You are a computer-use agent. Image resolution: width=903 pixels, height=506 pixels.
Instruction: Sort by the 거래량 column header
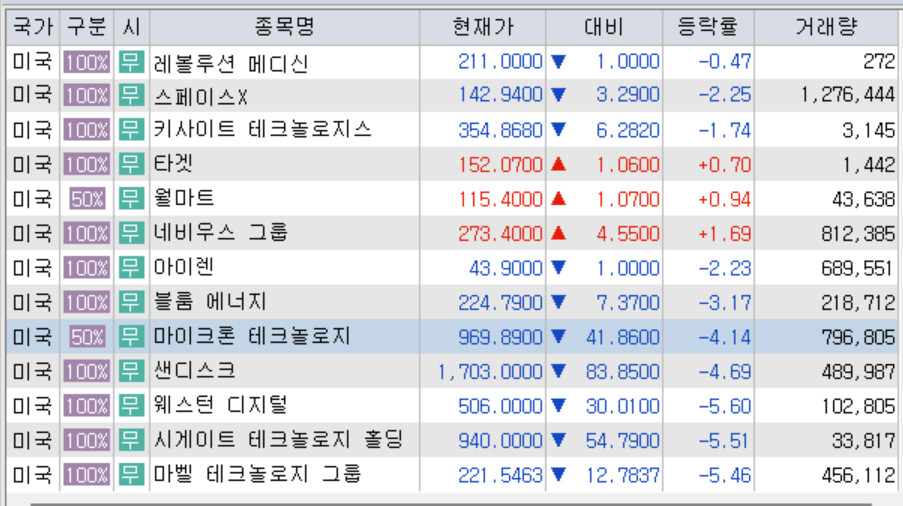coord(826,27)
